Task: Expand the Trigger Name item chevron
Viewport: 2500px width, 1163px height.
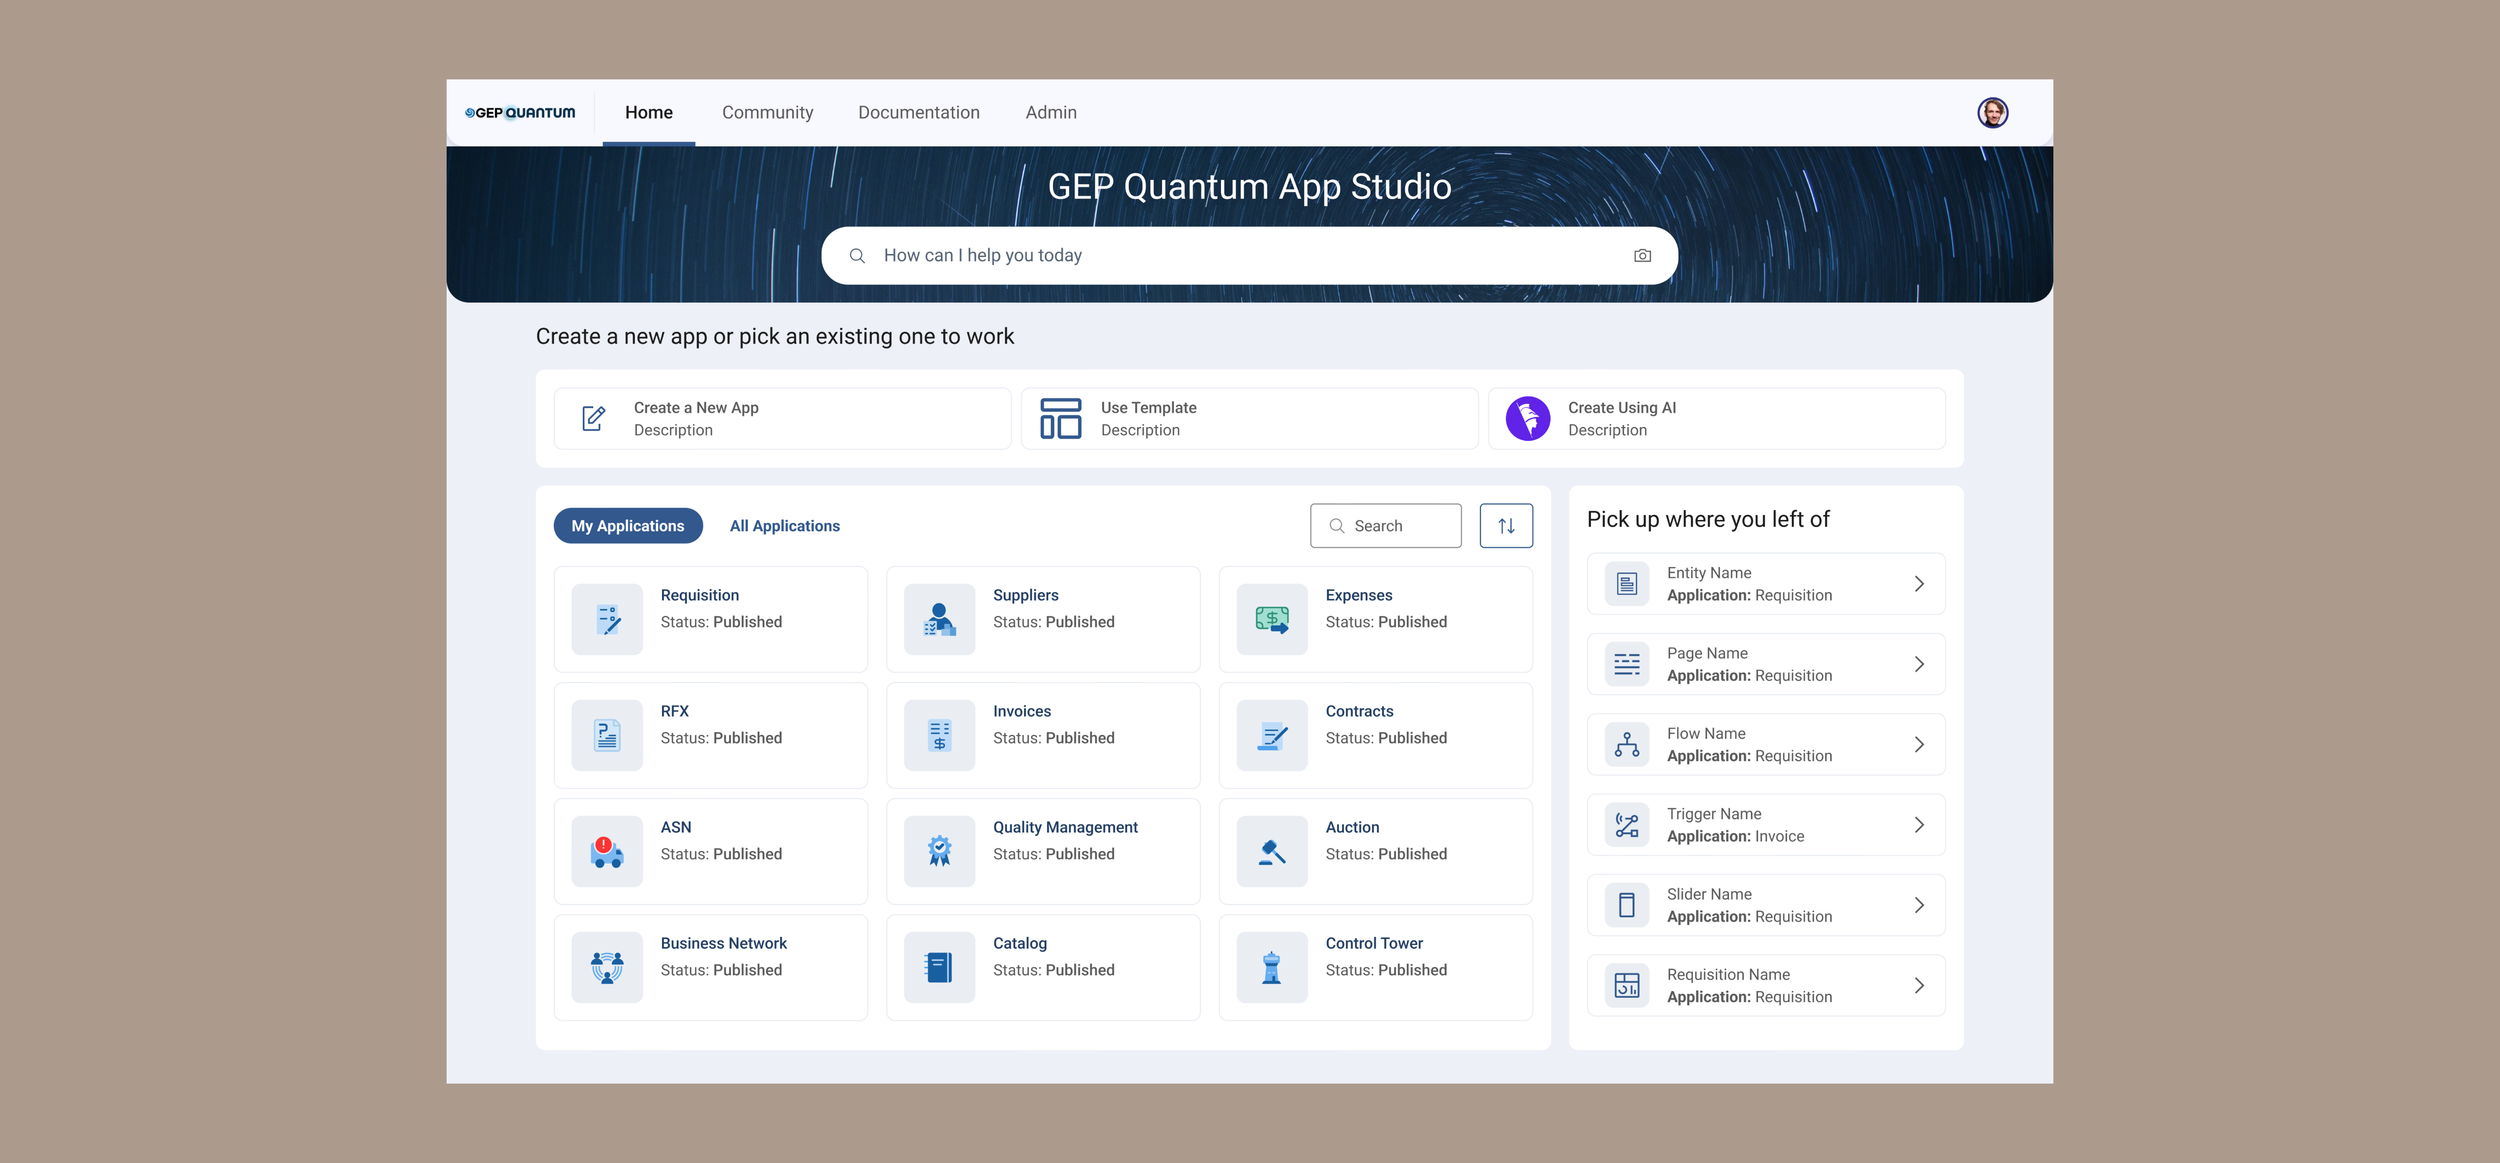Action: pyautogui.click(x=1918, y=825)
